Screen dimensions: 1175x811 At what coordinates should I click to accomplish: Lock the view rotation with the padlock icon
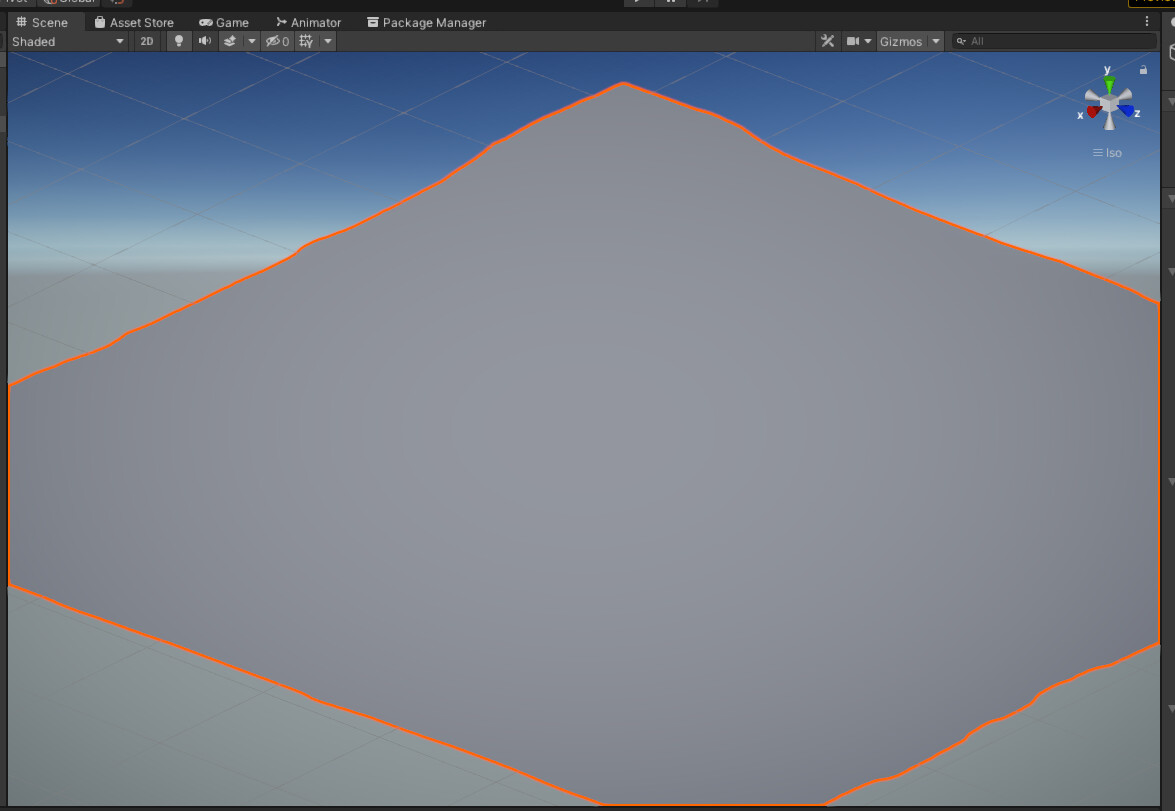point(1143,68)
